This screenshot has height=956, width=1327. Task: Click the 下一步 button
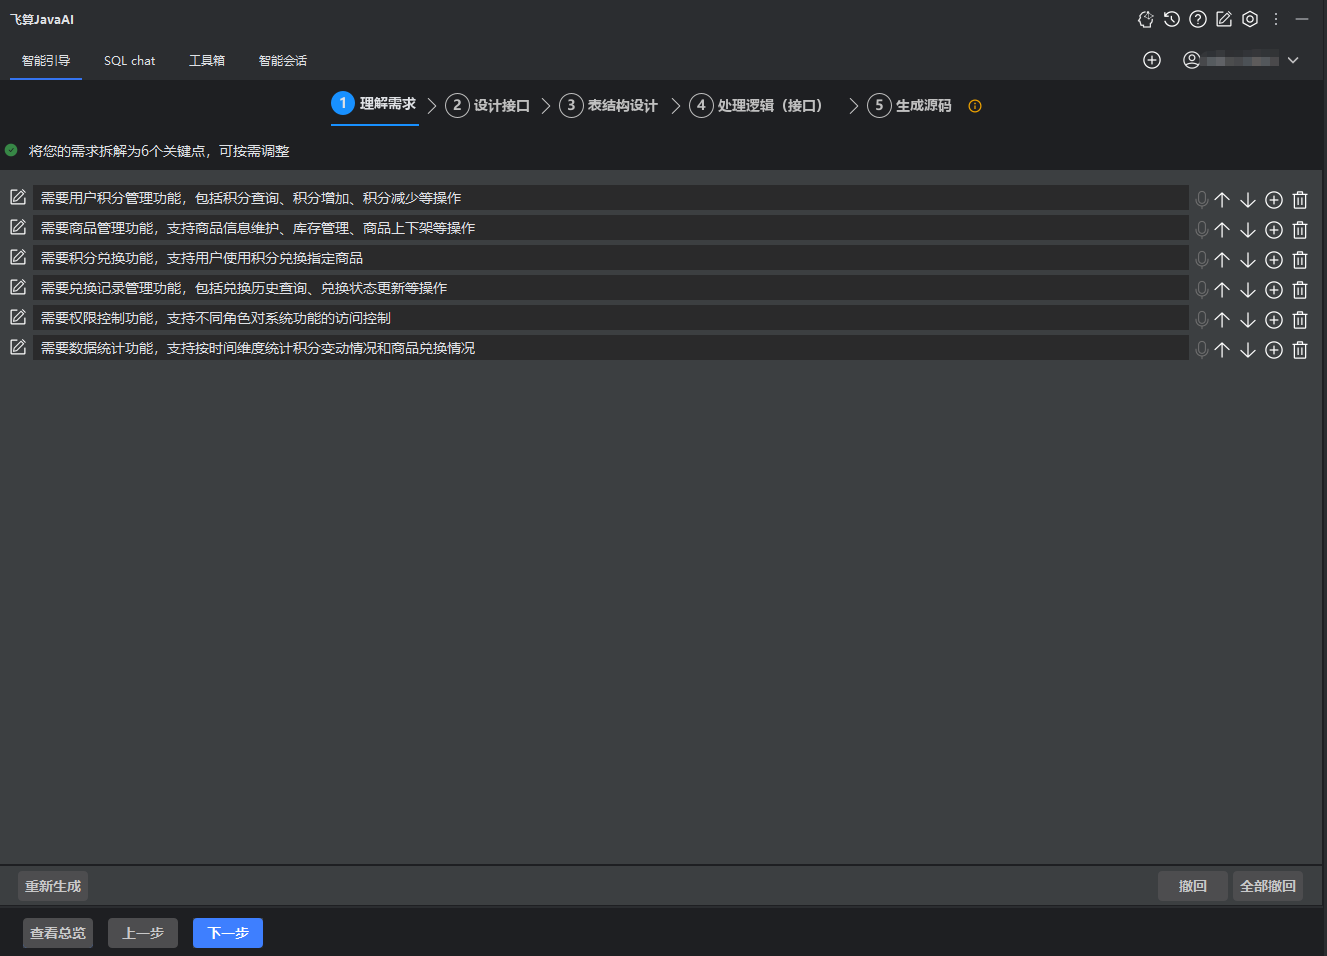click(228, 933)
